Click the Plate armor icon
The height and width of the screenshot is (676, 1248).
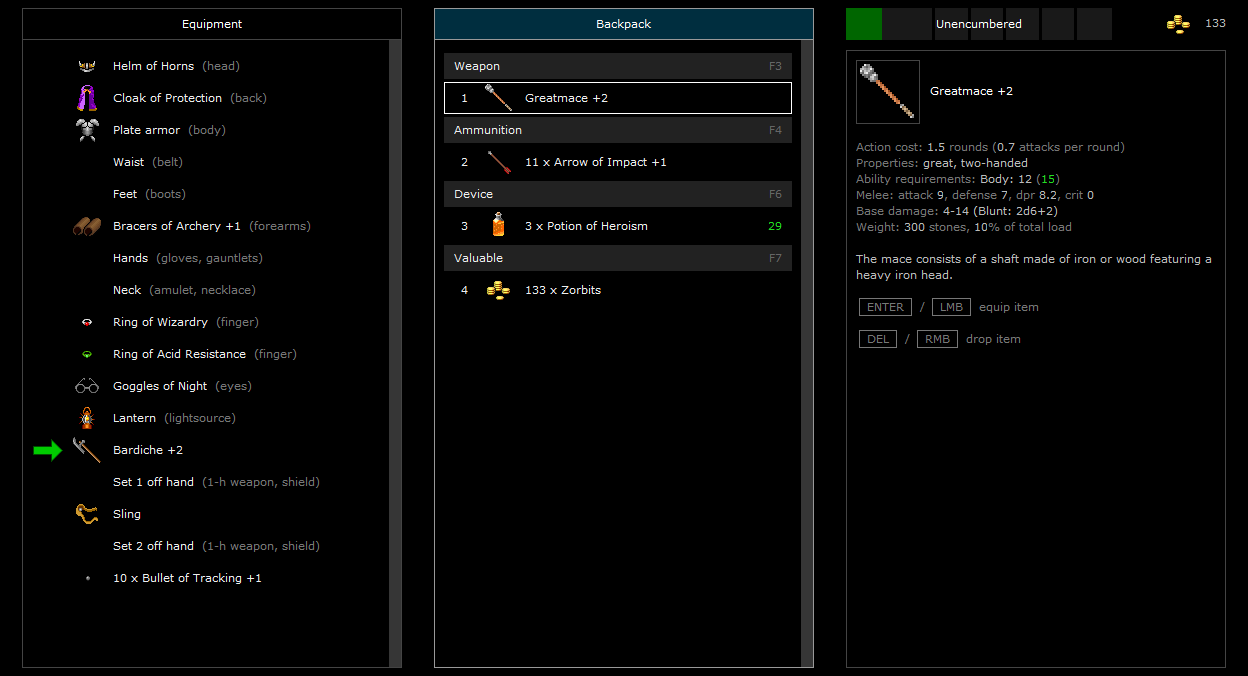pyautogui.click(x=87, y=130)
